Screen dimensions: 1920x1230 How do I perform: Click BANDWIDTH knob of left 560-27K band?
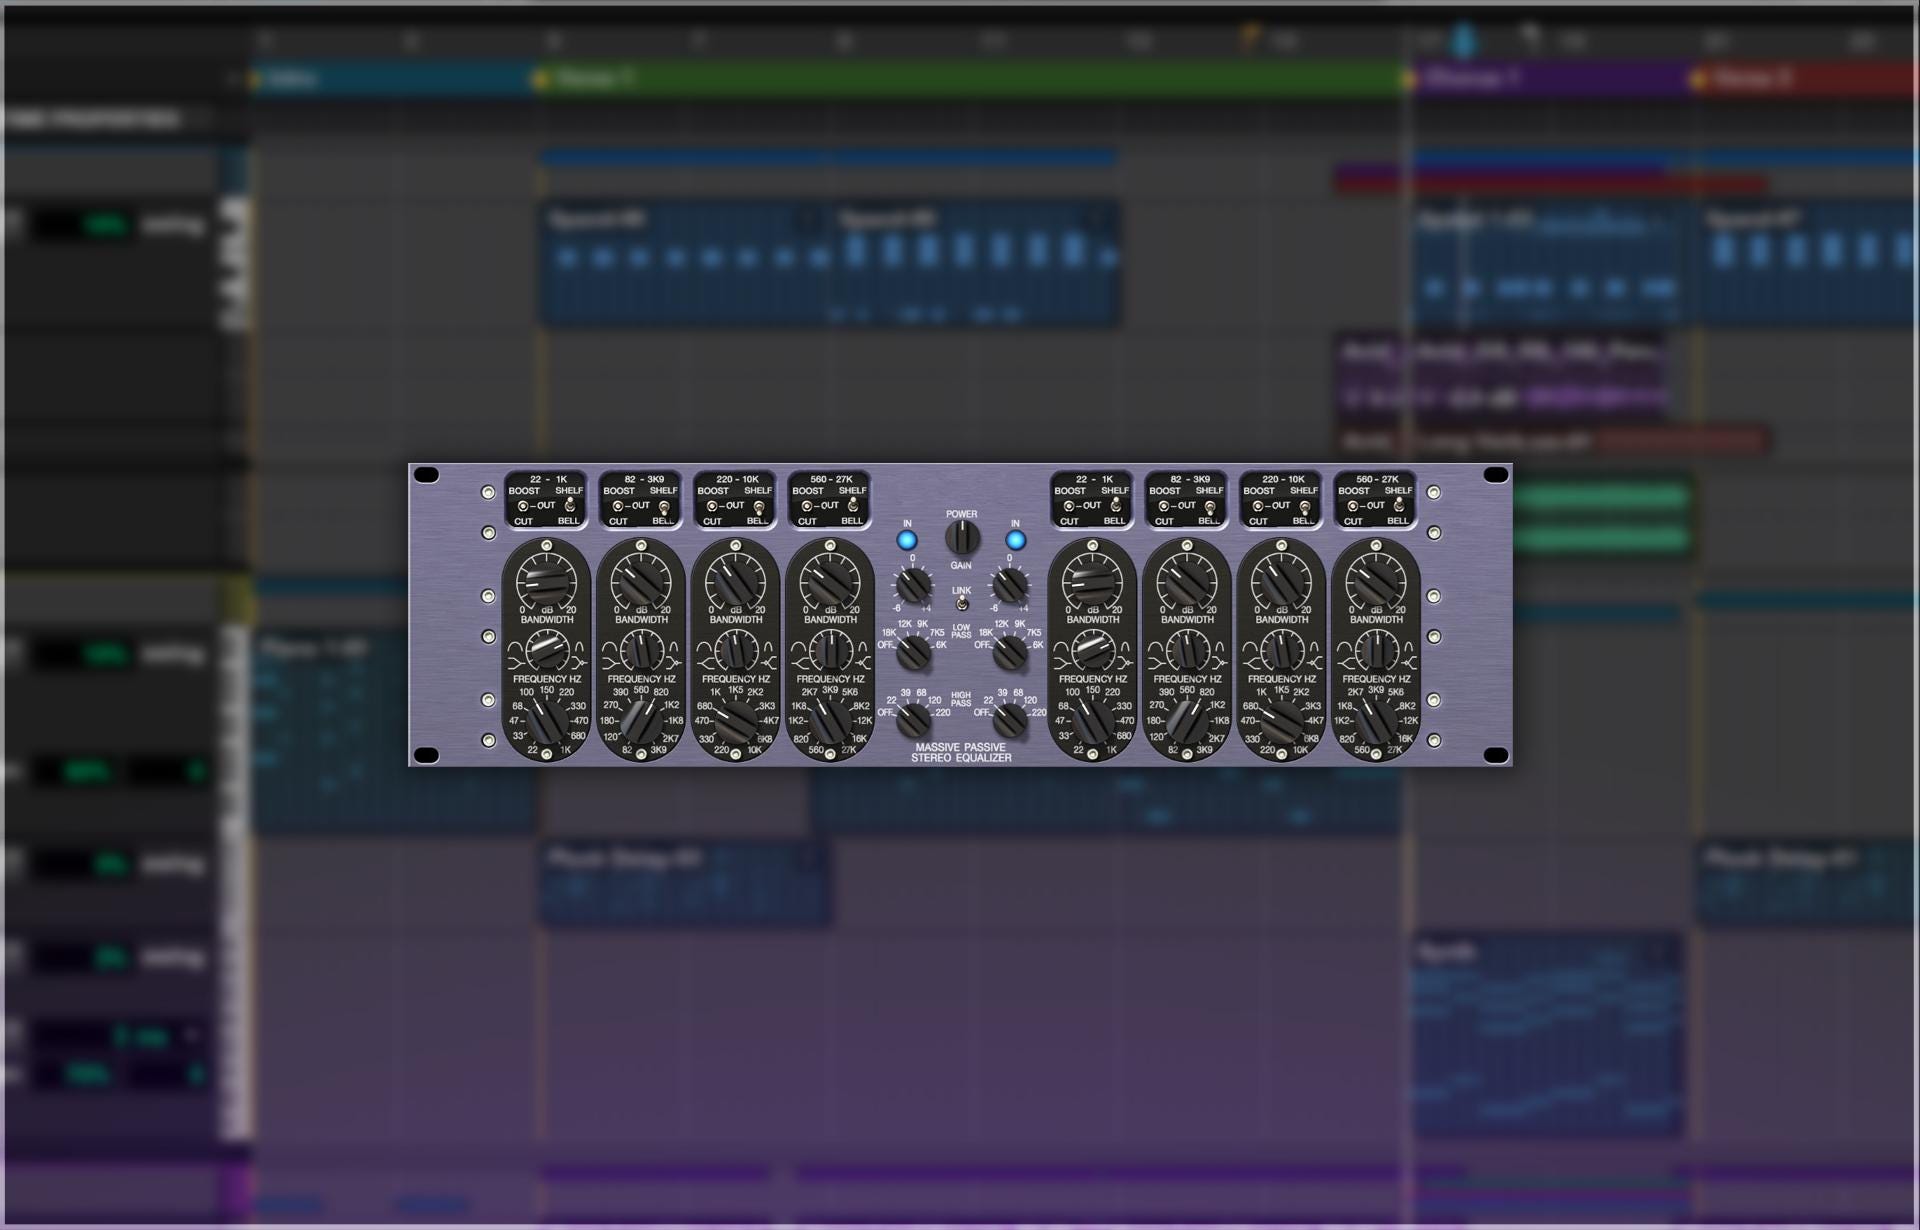[x=830, y=651]
